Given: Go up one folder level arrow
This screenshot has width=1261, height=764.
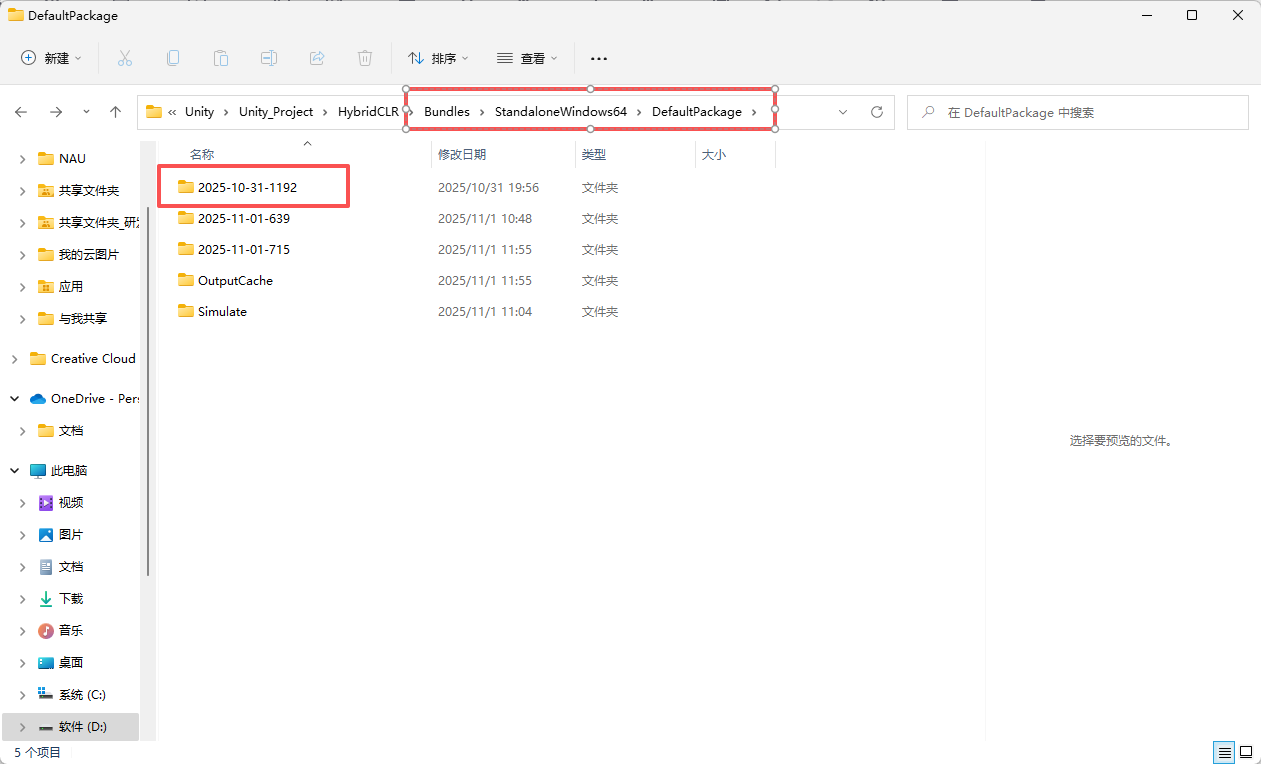Looking at the screenshot, I should 115,112.
